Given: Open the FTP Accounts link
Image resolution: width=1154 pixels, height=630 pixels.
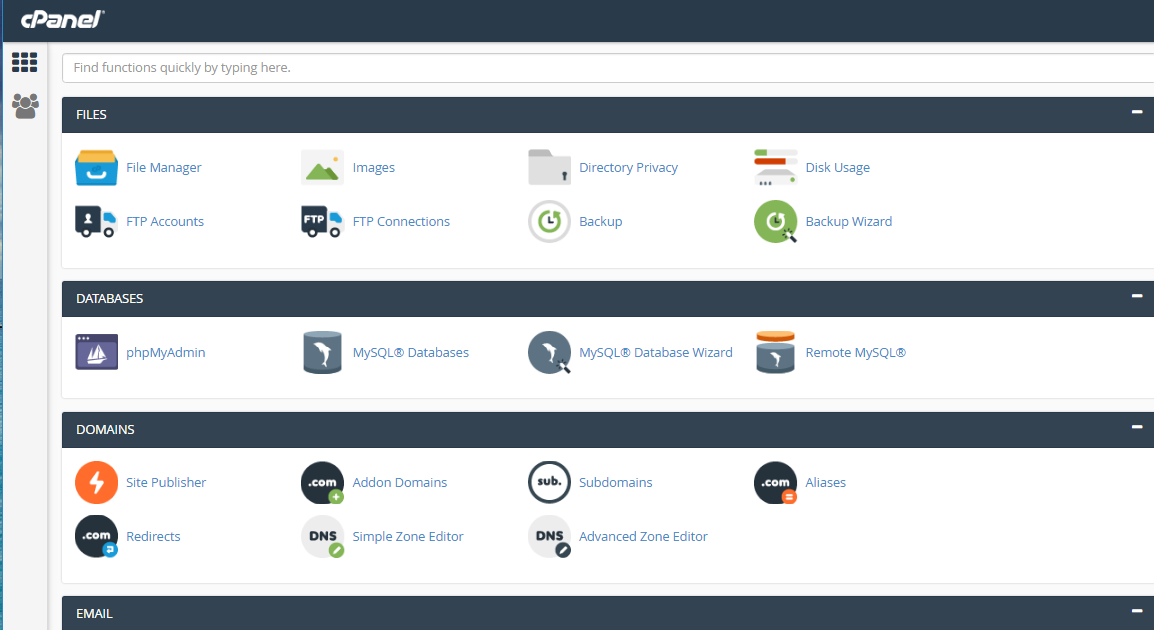Looking at the screenshot, I should (x=165, y=222).
